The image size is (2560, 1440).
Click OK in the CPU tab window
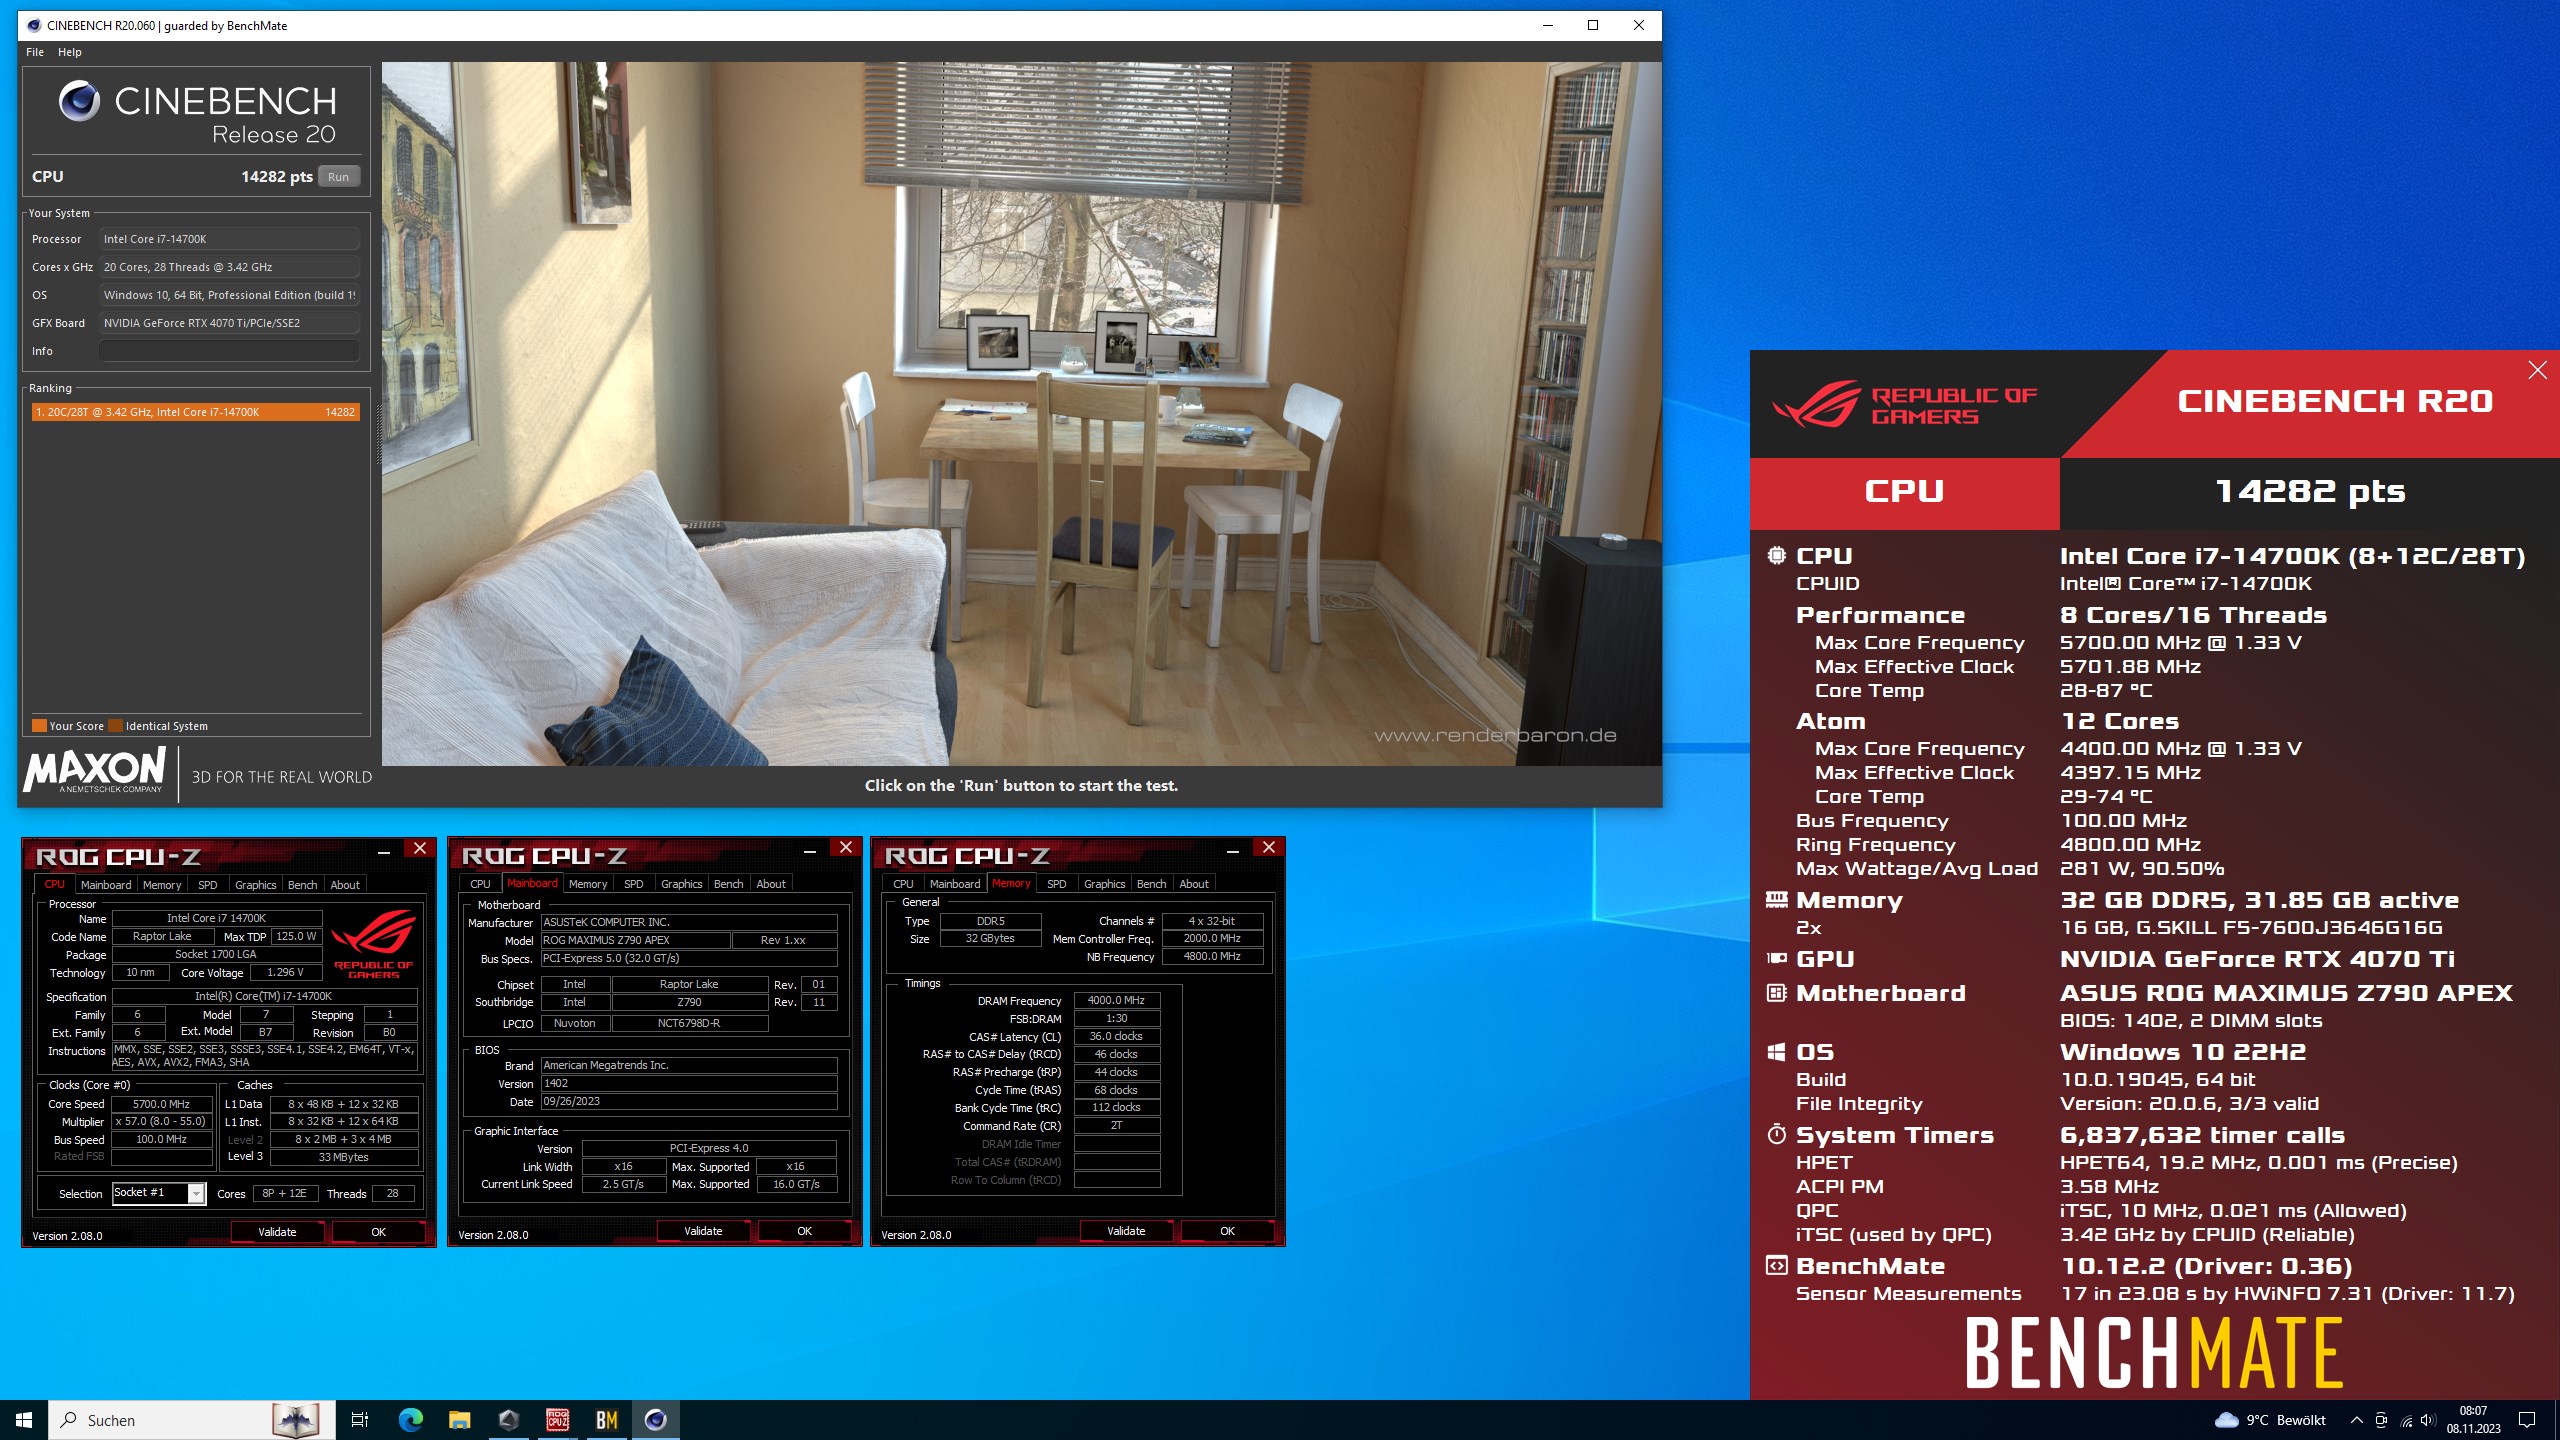[378, 1232]
